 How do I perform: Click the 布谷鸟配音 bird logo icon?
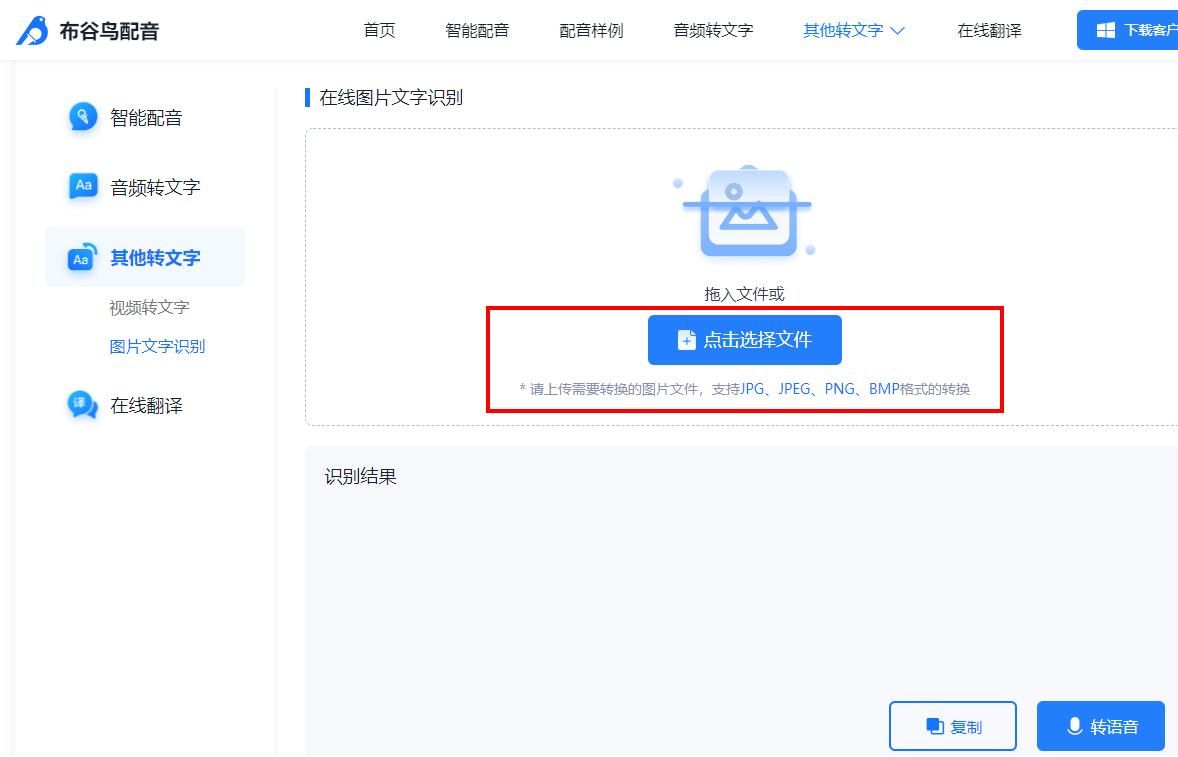click(32, 31)
